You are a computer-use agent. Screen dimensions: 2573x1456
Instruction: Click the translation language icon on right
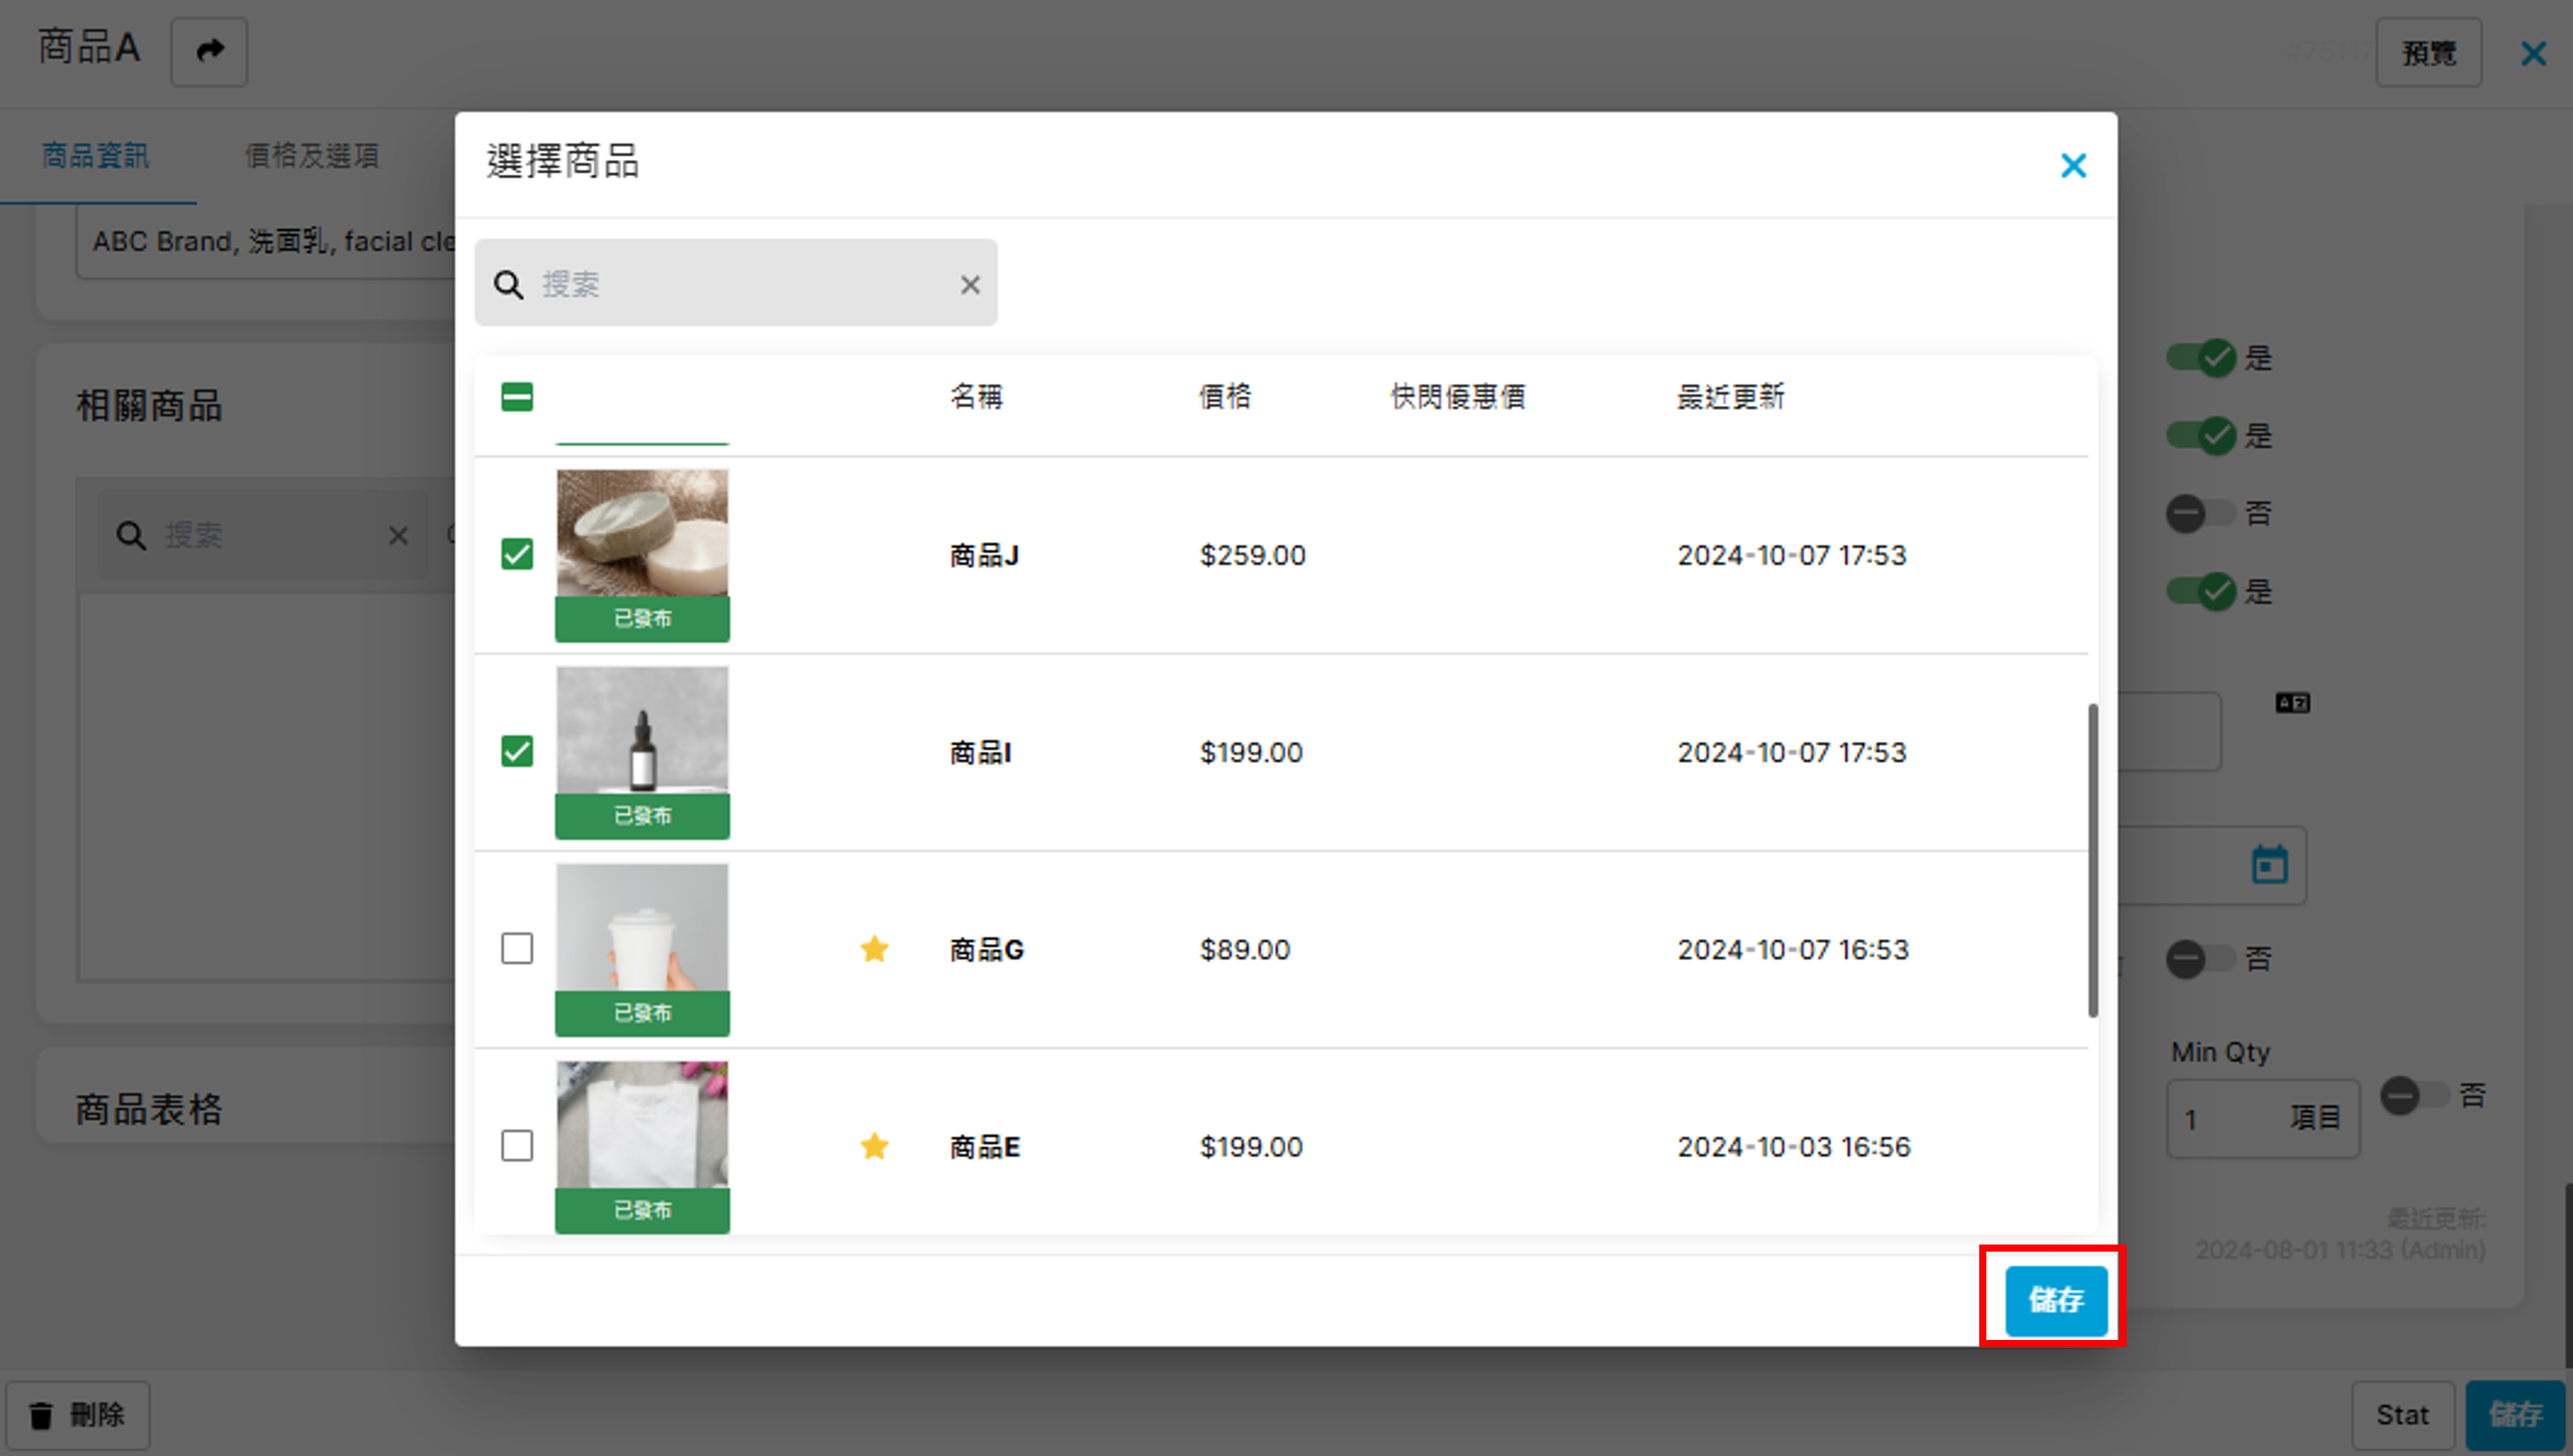(2292, 703)
